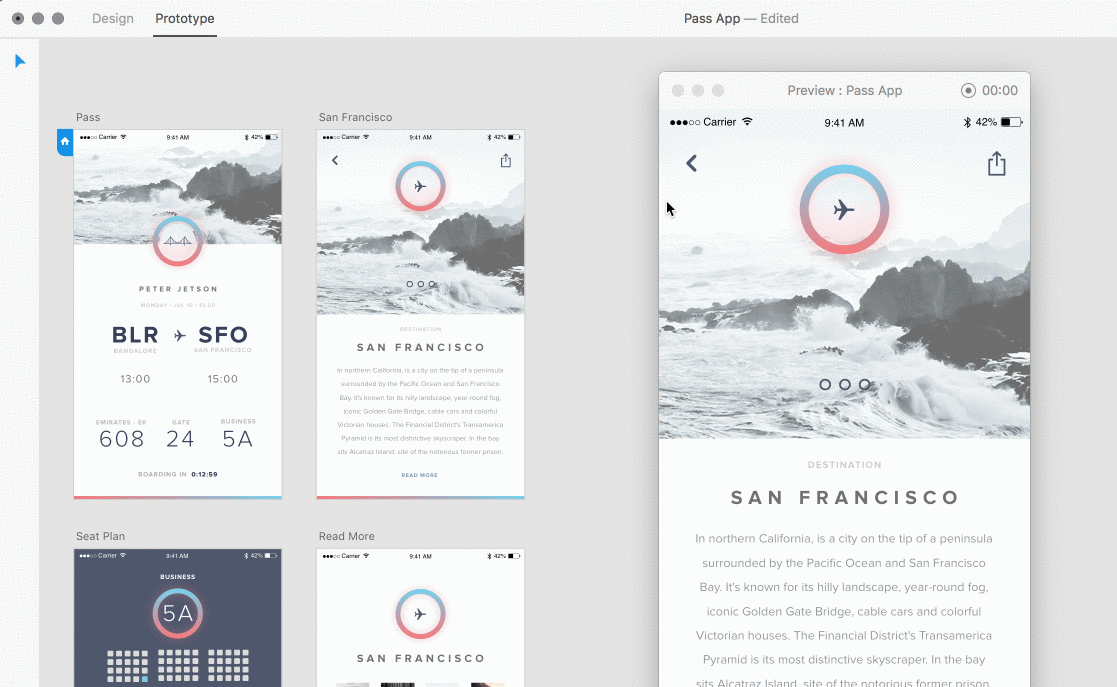This screenshot has width=1117, height=687.
Task: Select the San Francisco artboard label
Action: [x=355, y=117]
